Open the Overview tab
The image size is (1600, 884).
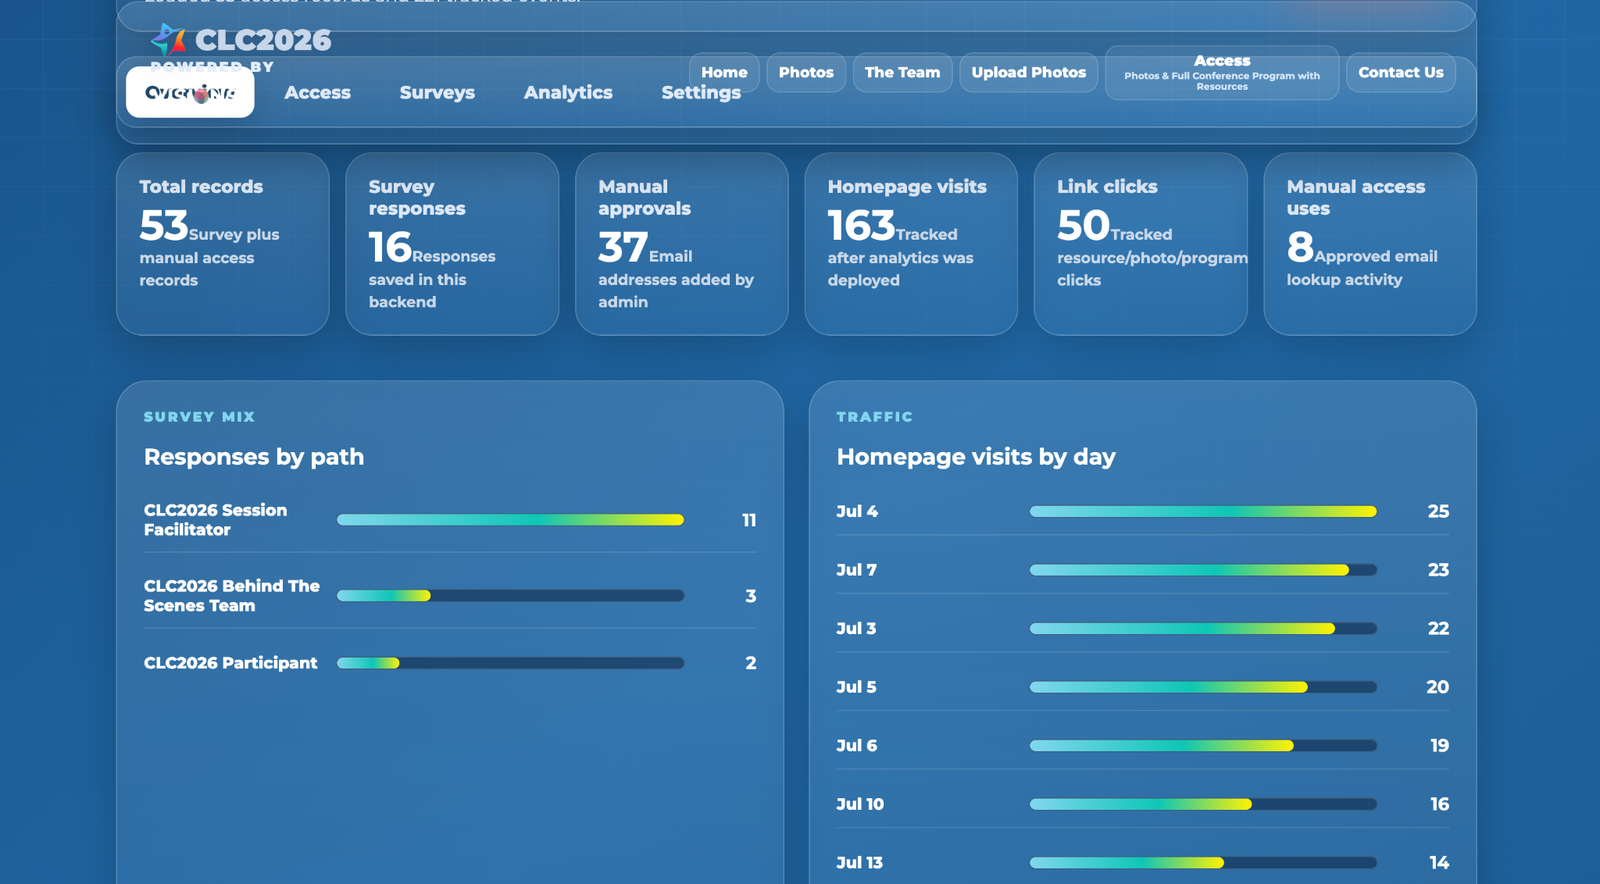coord(190,92)
